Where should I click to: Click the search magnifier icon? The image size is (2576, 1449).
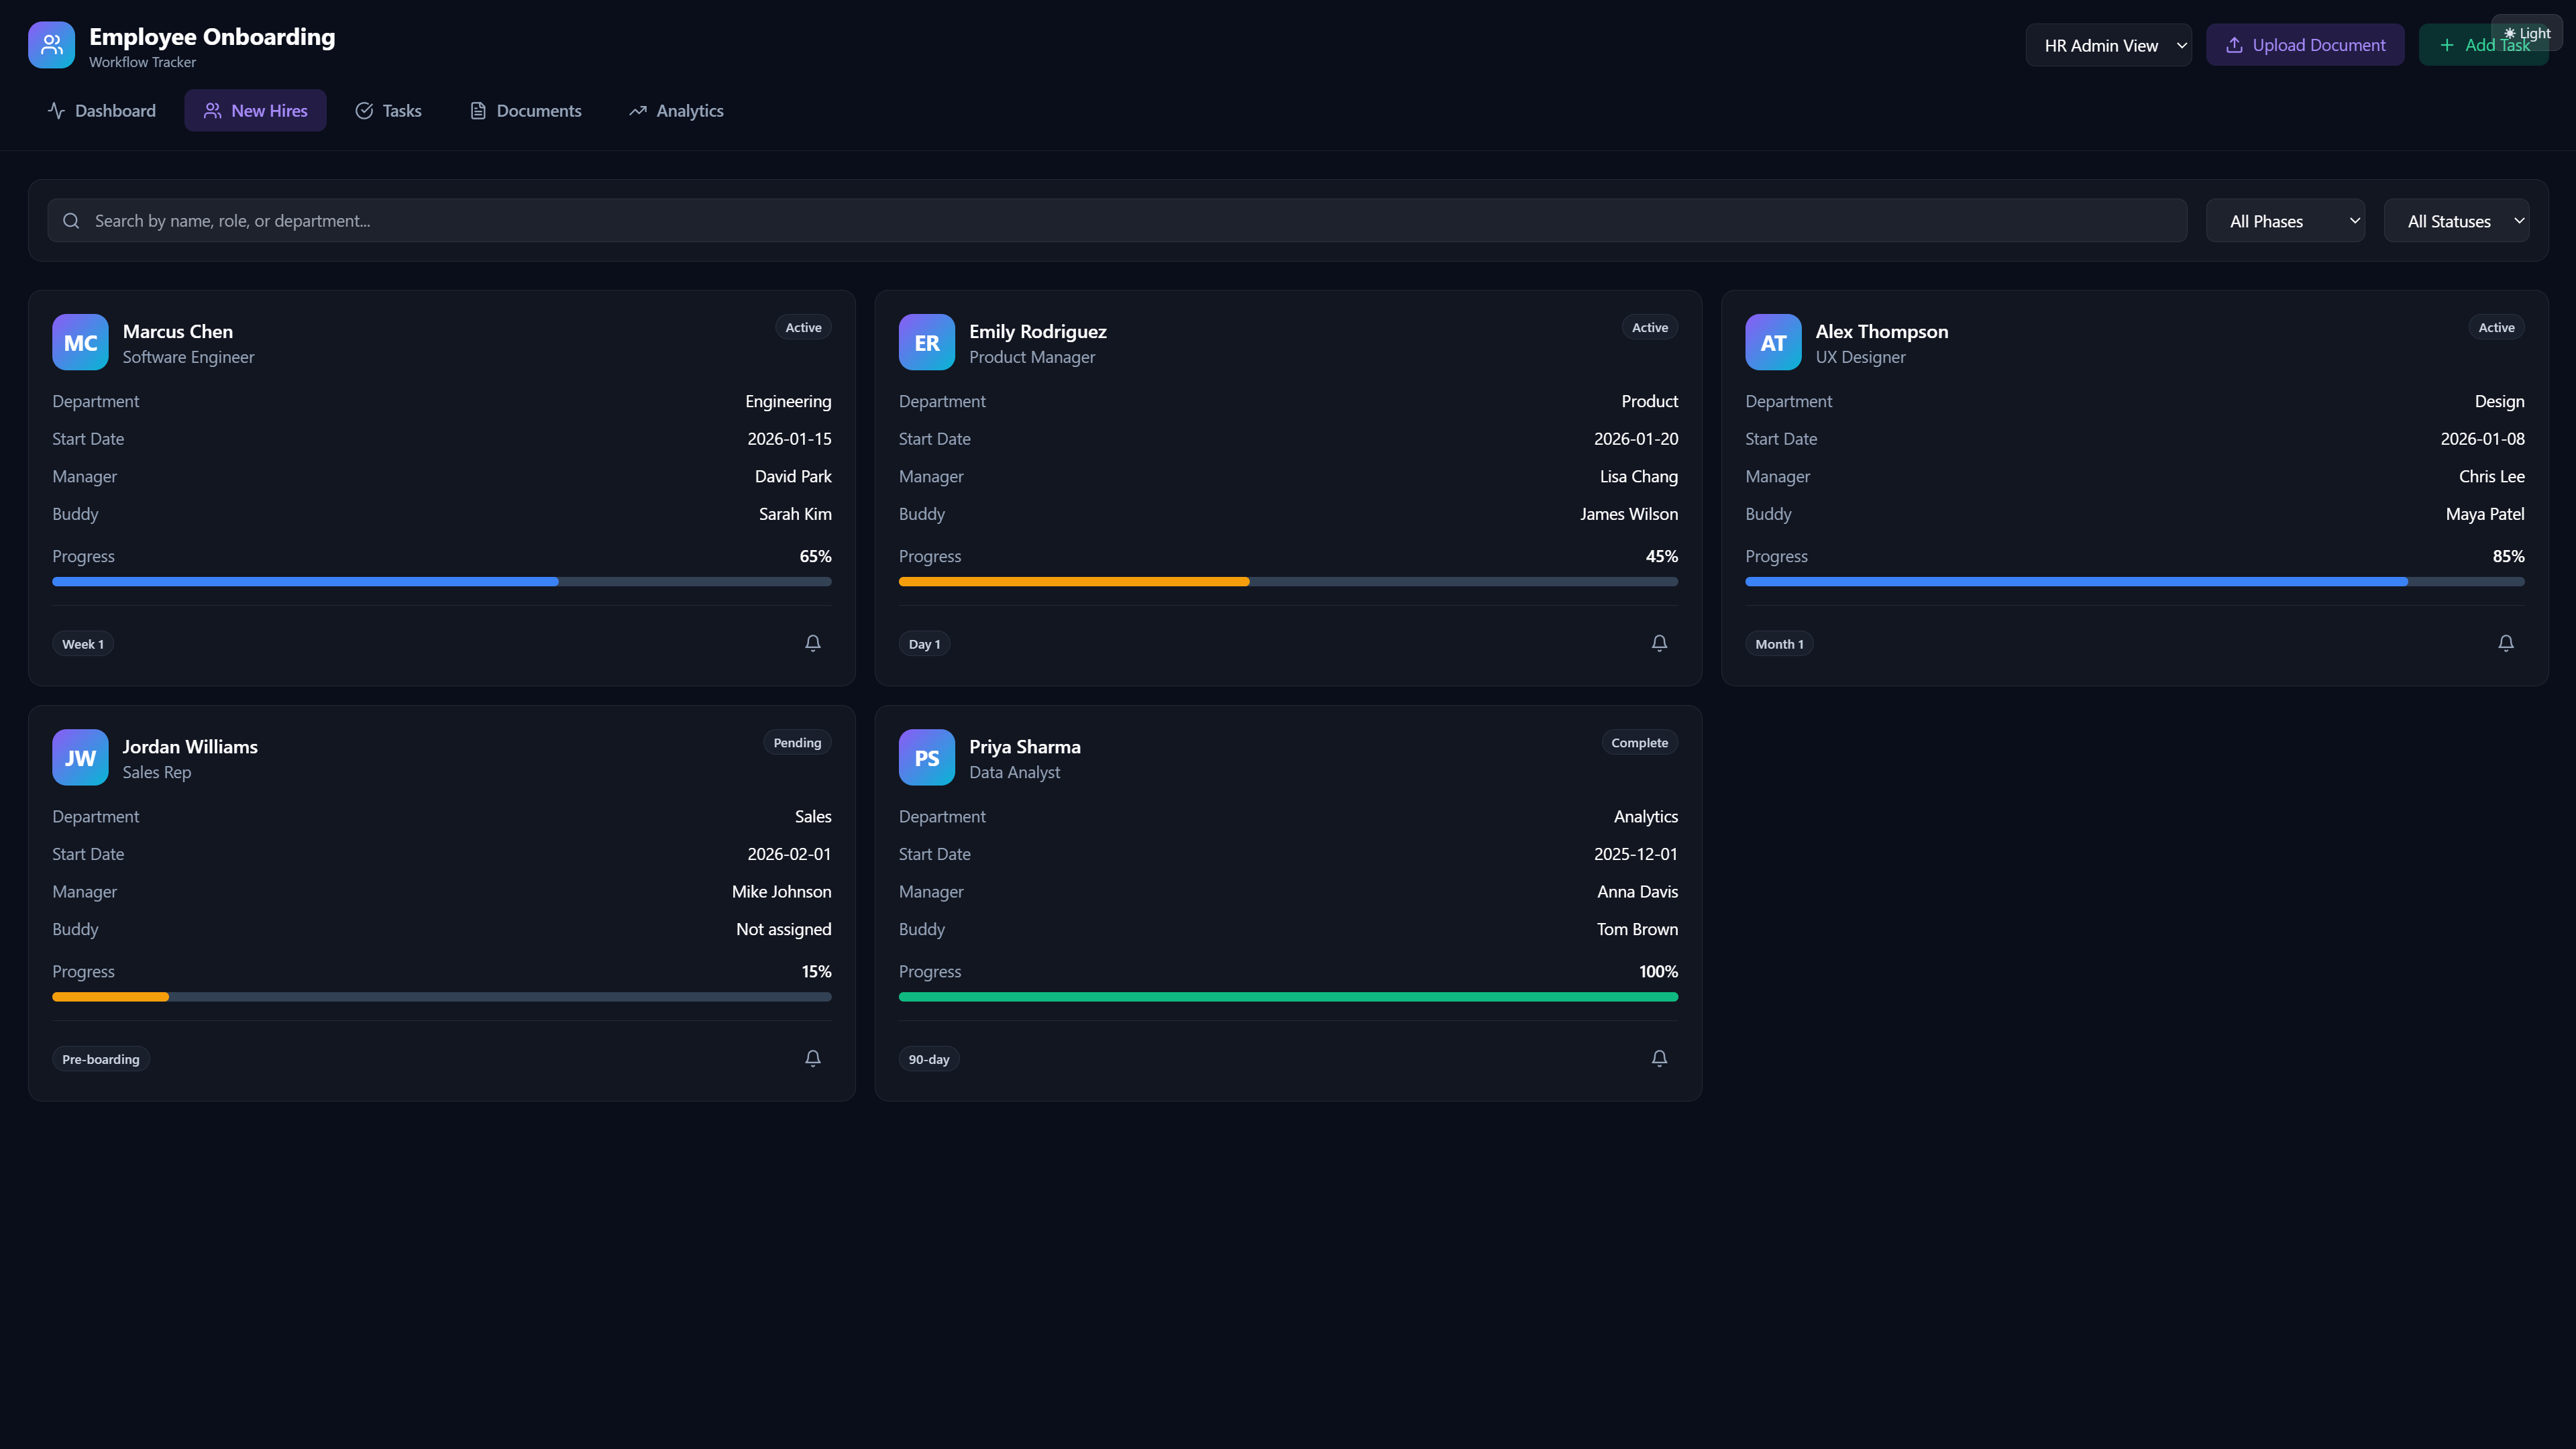pos(71,221)
